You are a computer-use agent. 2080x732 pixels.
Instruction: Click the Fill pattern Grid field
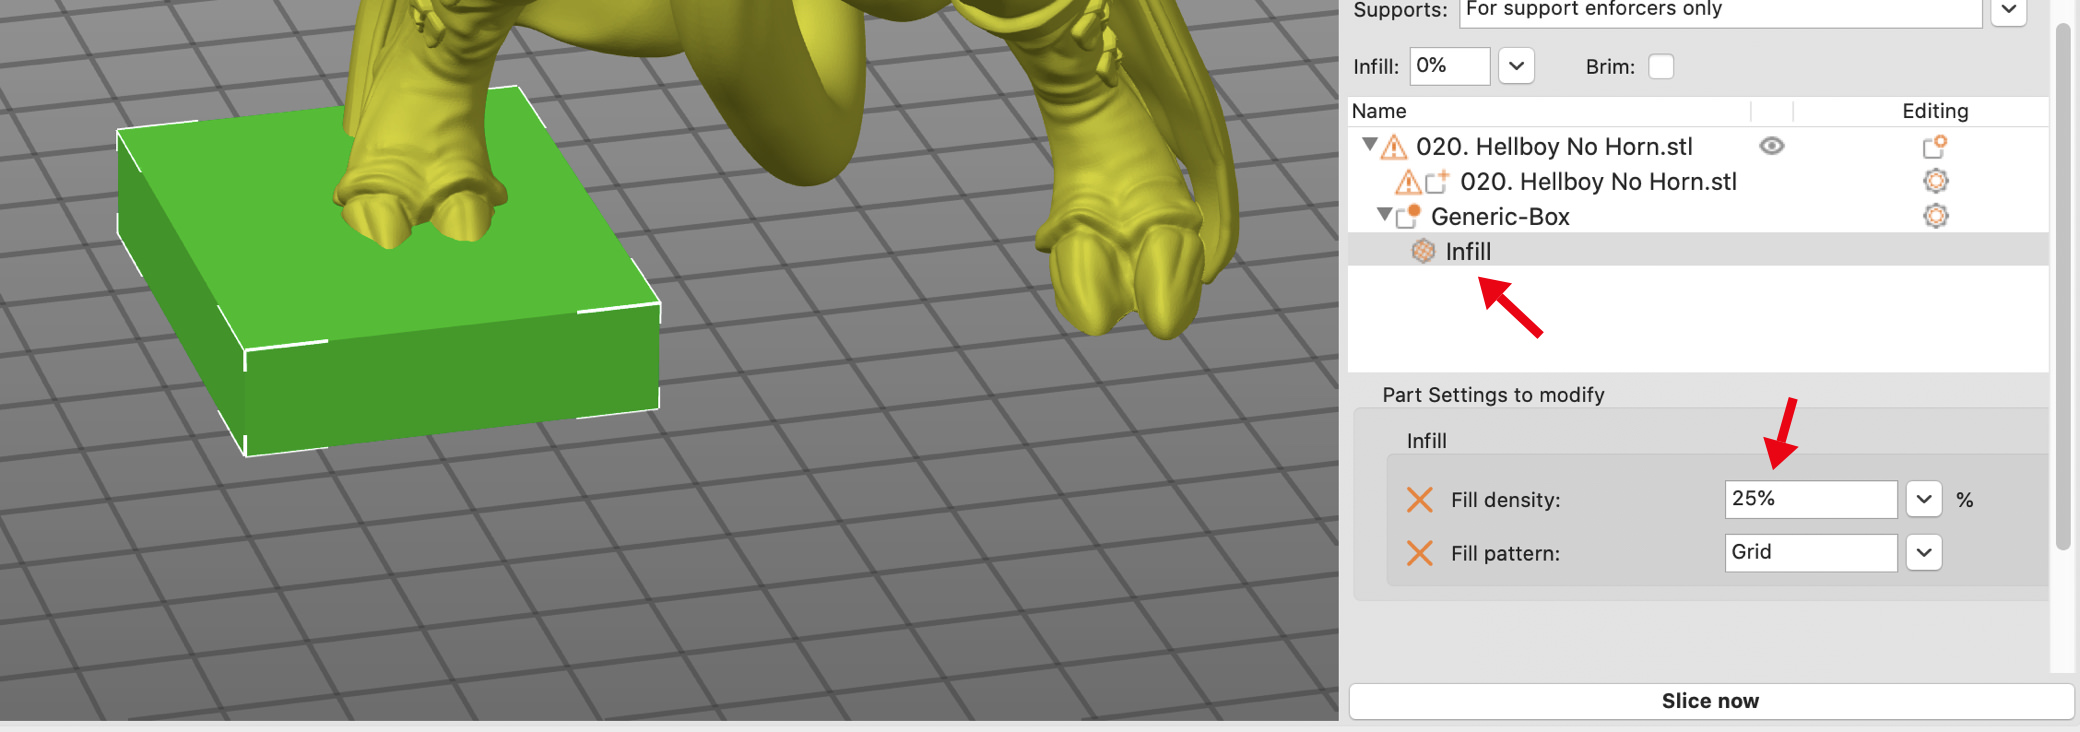coord(1810,553)
